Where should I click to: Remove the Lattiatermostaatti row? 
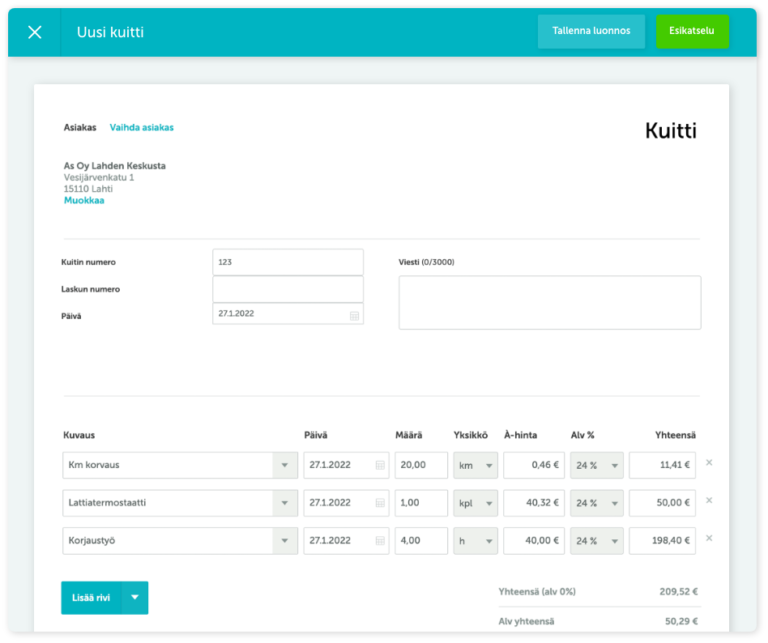(709, 500)
